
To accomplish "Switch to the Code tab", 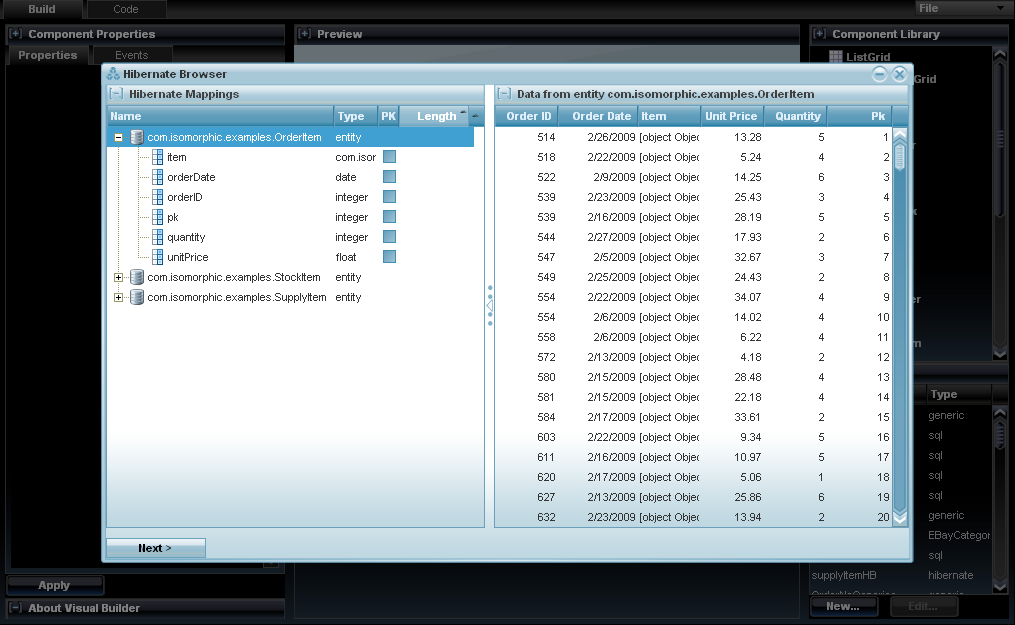I will (x=126, y=9).
